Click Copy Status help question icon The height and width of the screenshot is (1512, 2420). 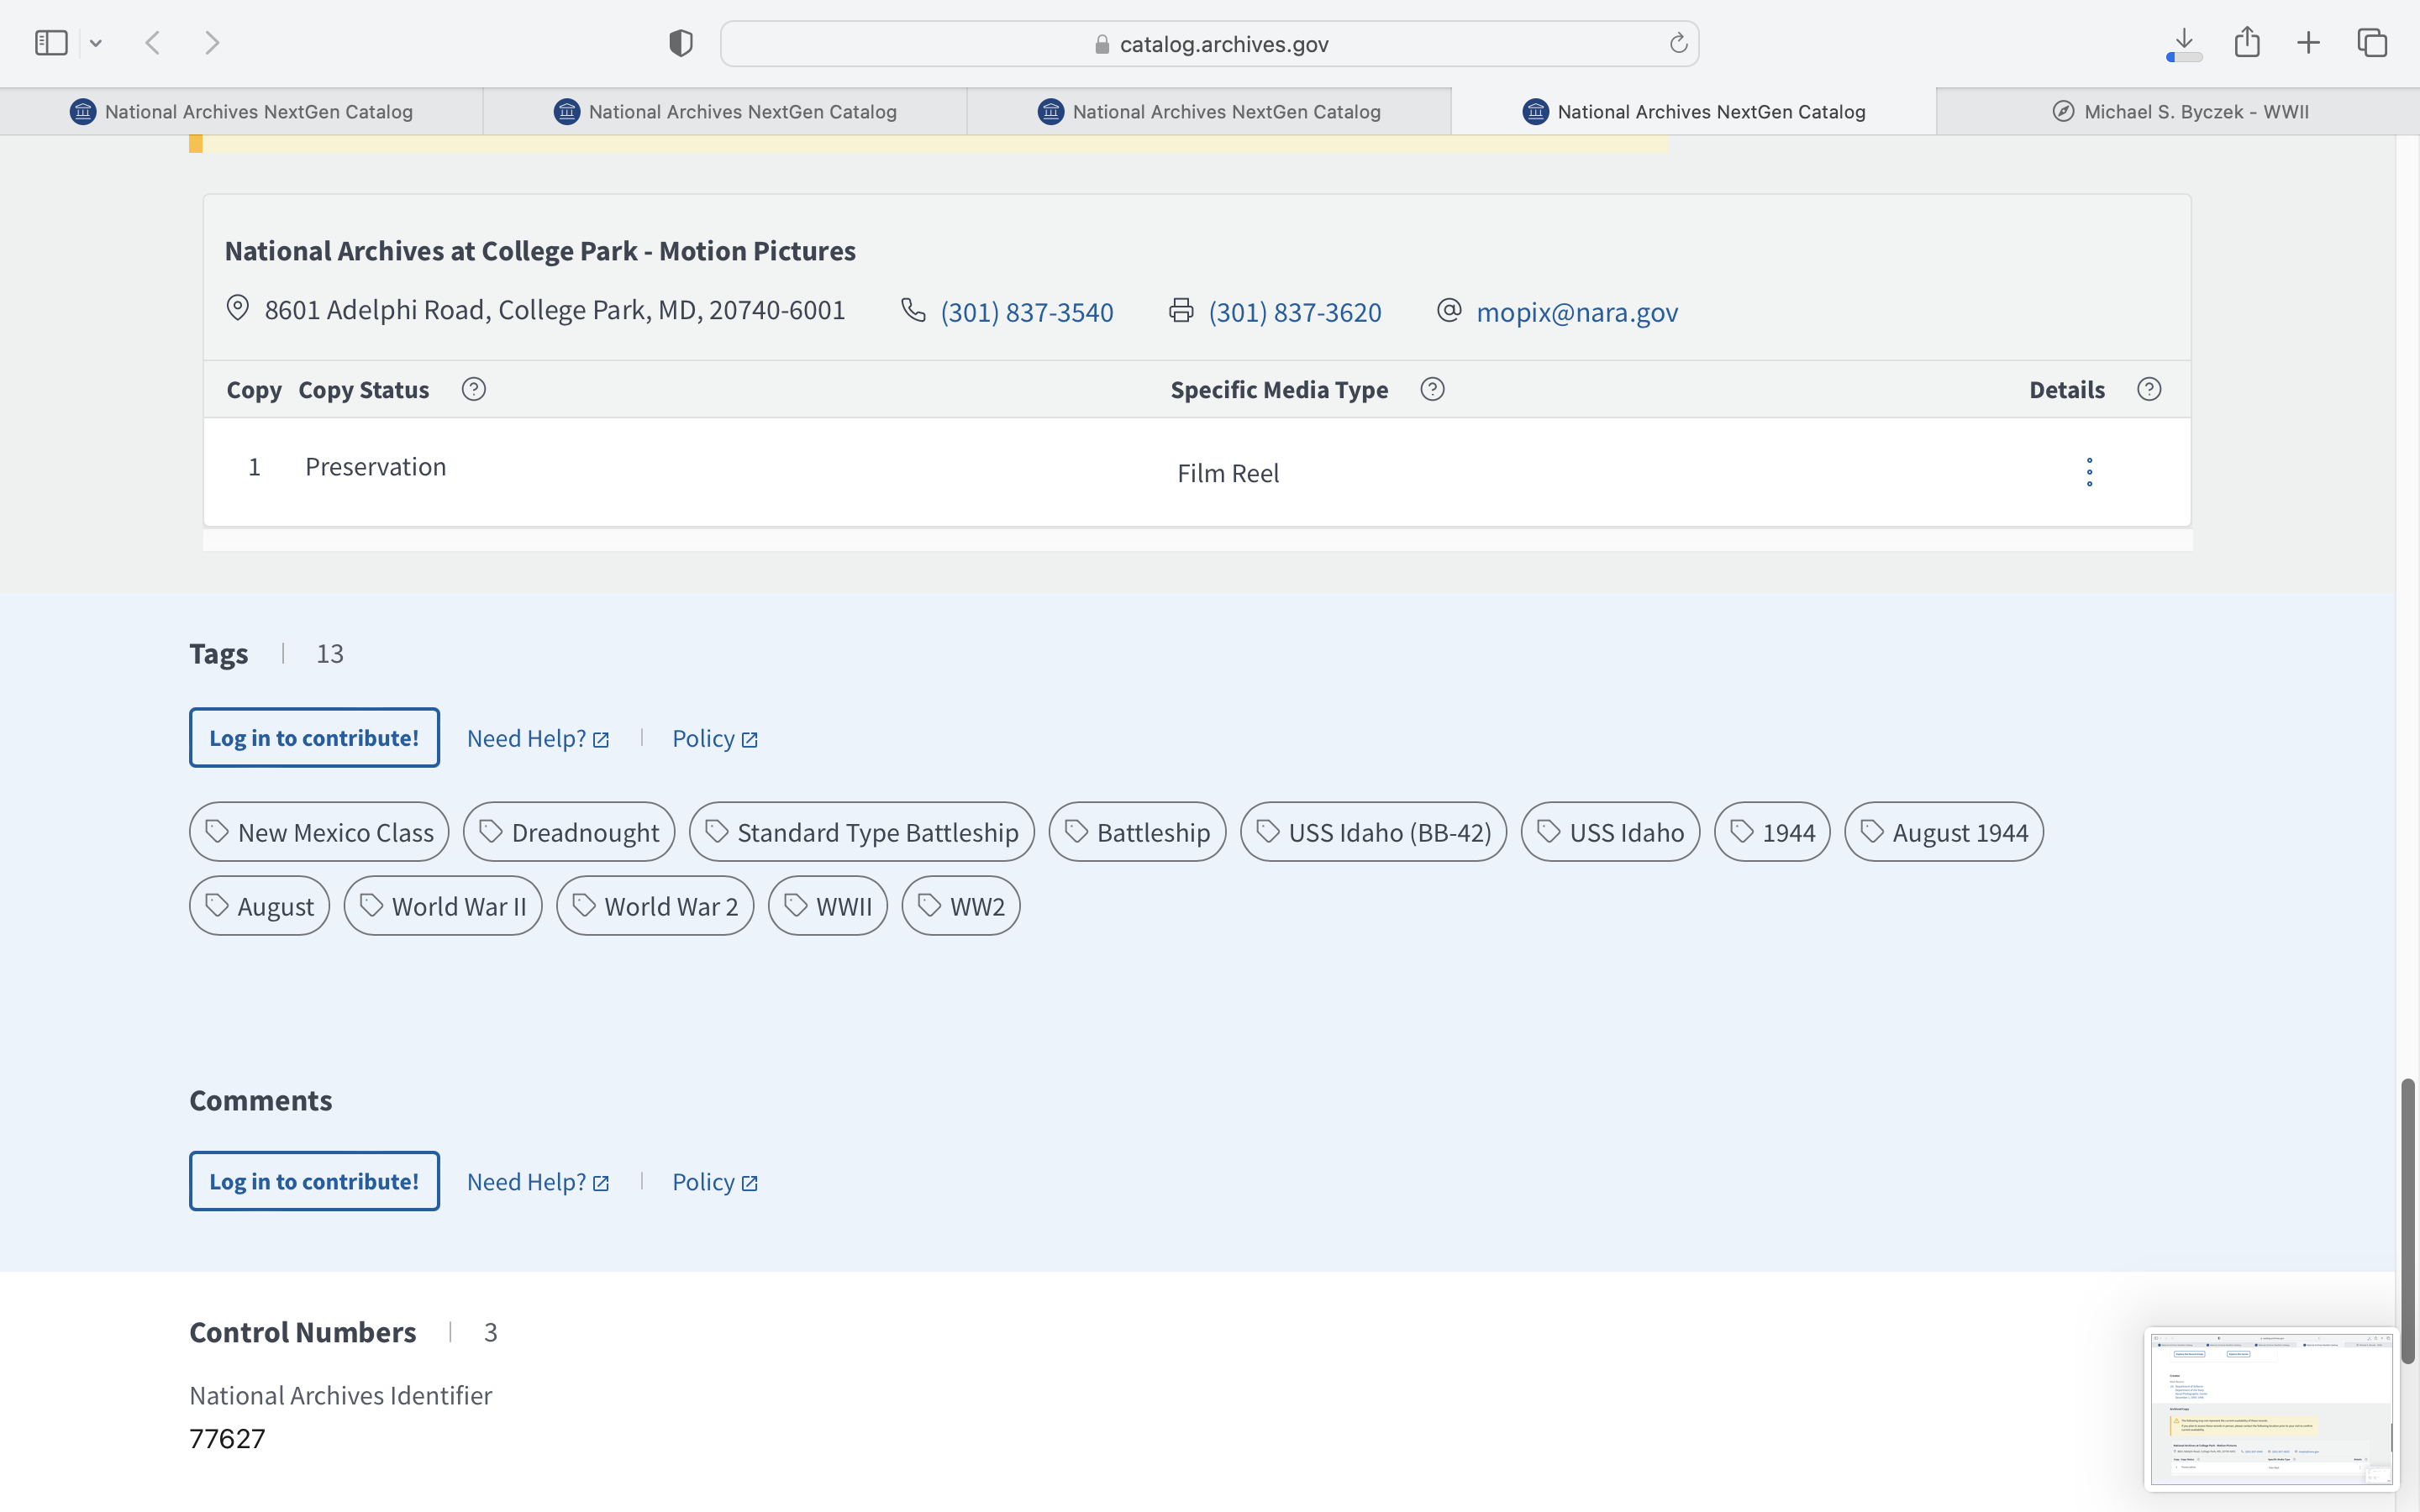point(474,389)
